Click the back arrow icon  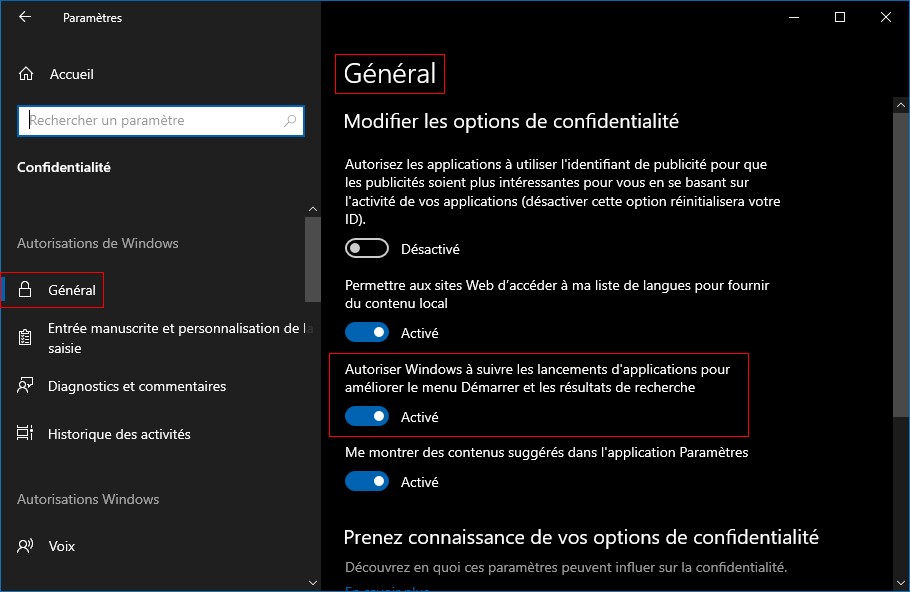[25, 17]
